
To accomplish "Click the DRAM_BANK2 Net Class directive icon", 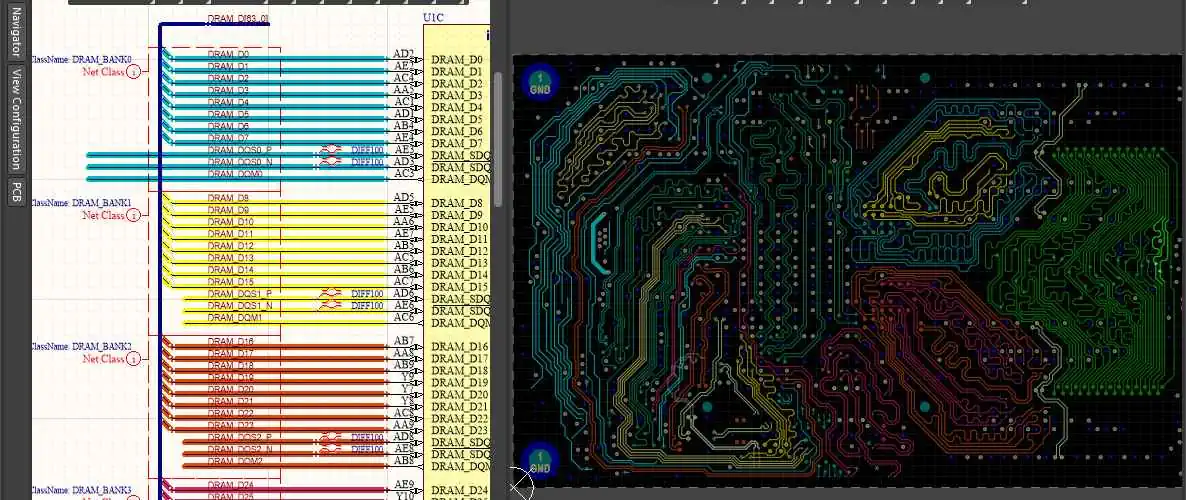I will pos(134,359).
